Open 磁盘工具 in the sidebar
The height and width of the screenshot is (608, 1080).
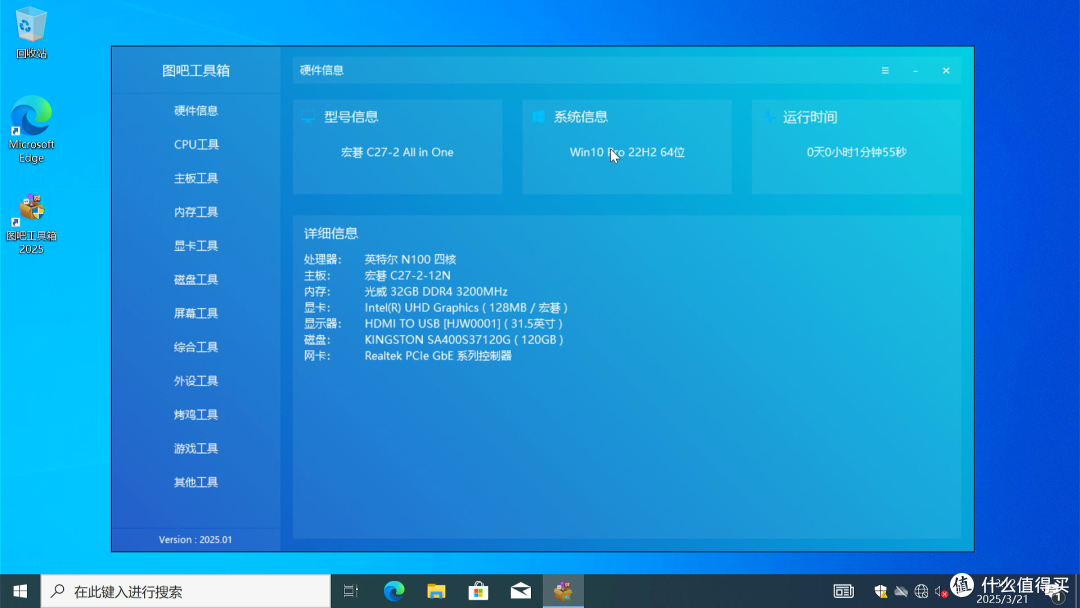coord(196,280)
